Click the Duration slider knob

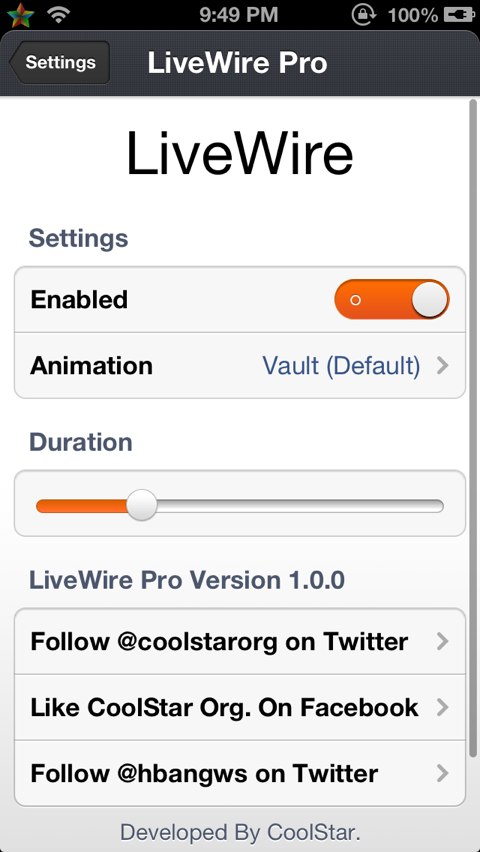(142, 505)
